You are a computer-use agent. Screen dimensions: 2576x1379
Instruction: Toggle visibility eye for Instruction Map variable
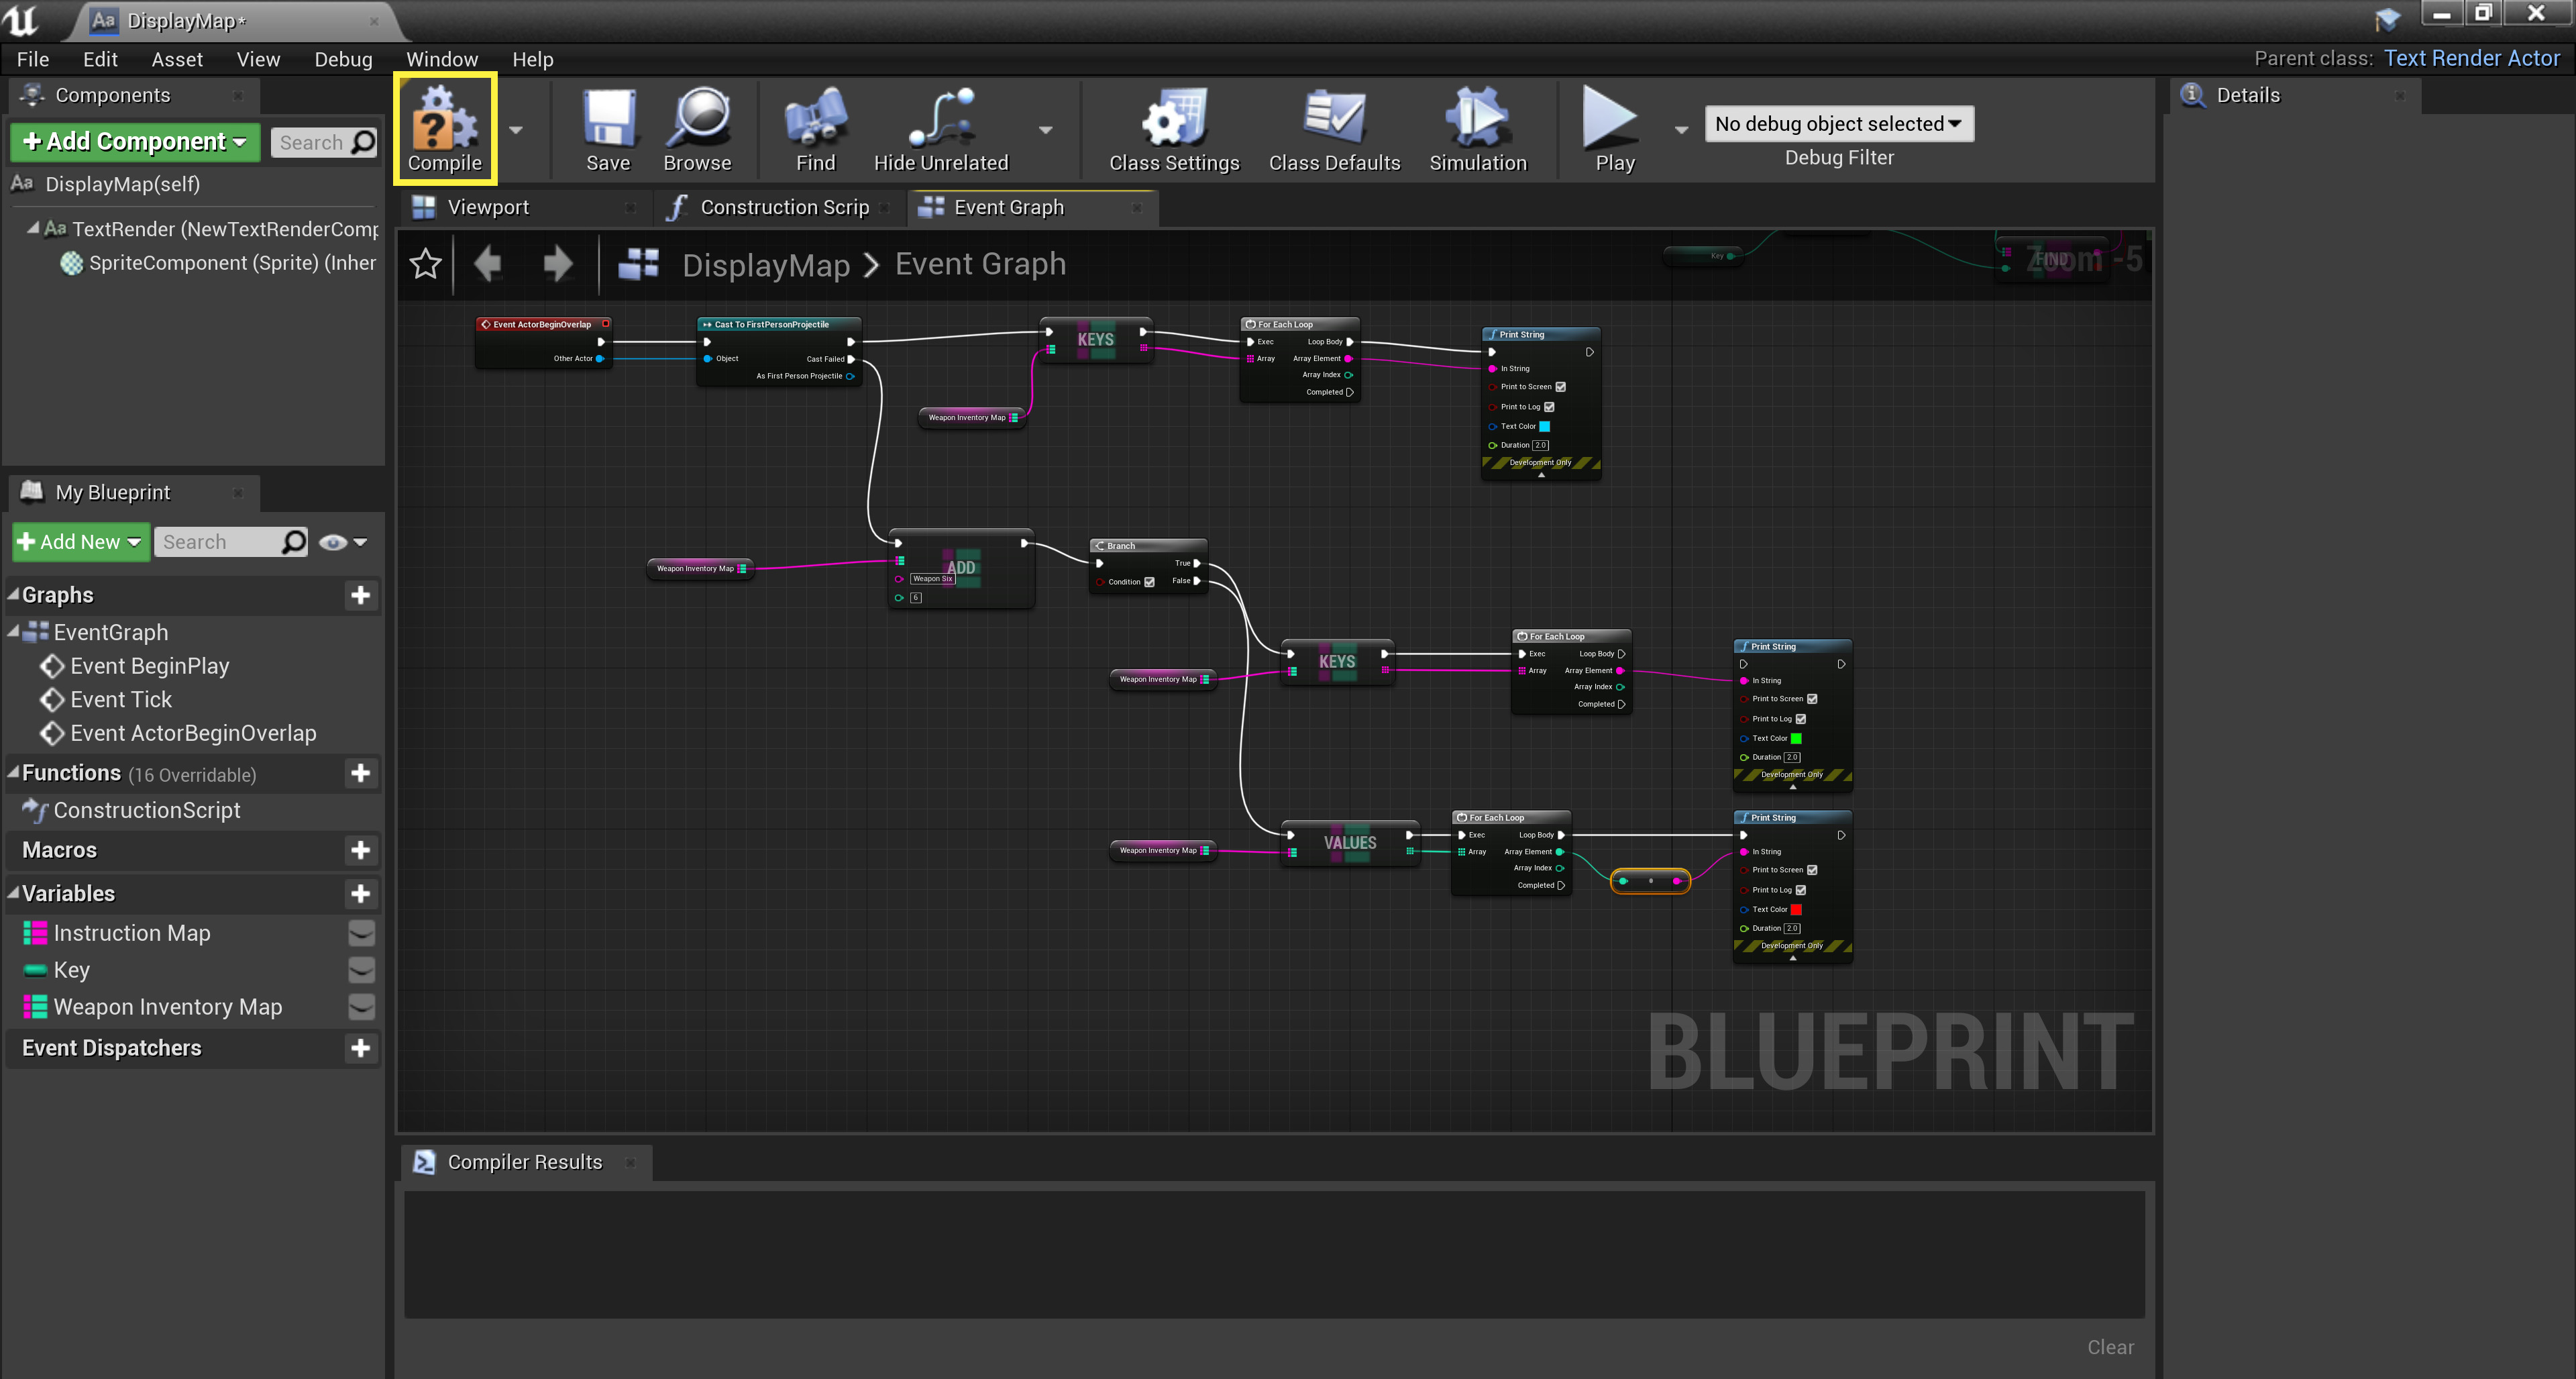361,933
